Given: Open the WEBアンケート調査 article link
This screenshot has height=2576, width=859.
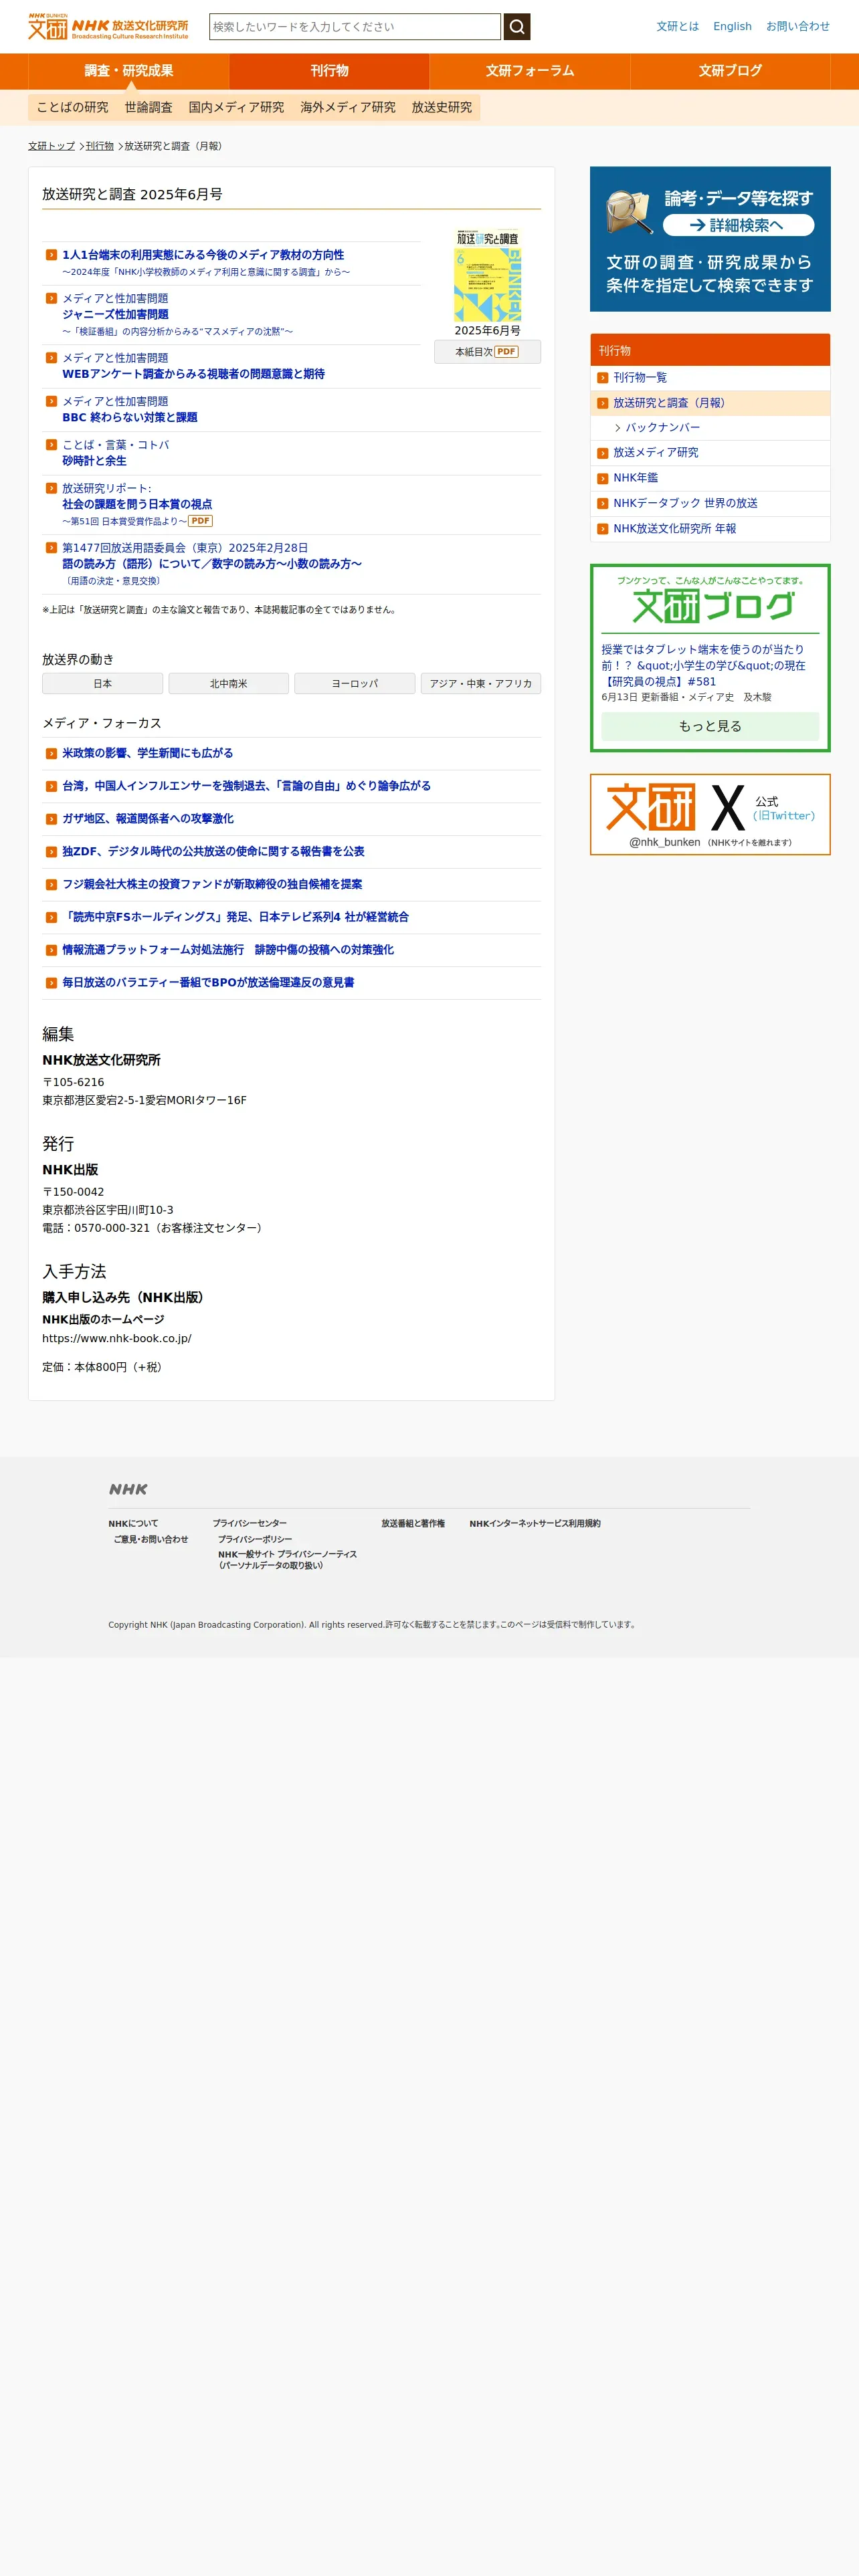Looking at the screenshot, I should (193, 374).
